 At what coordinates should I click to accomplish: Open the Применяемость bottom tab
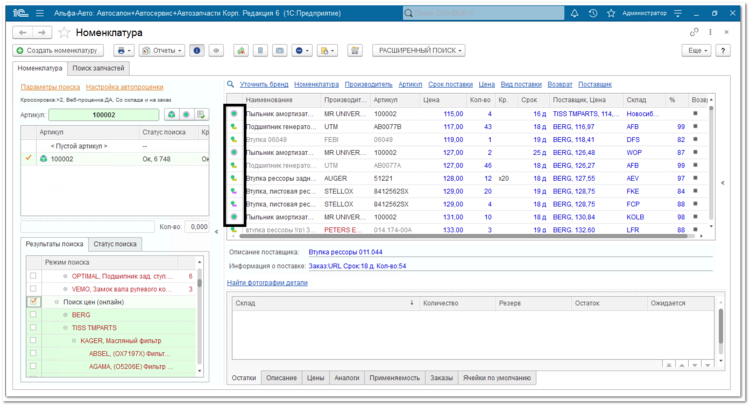395,378
